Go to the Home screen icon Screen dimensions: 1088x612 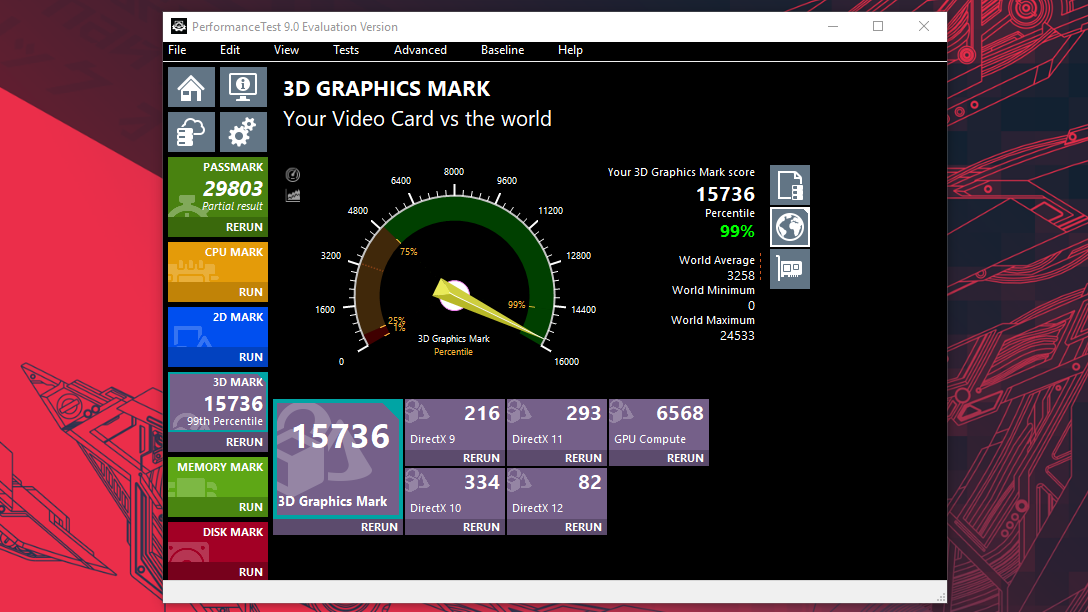tap(192, 87)
